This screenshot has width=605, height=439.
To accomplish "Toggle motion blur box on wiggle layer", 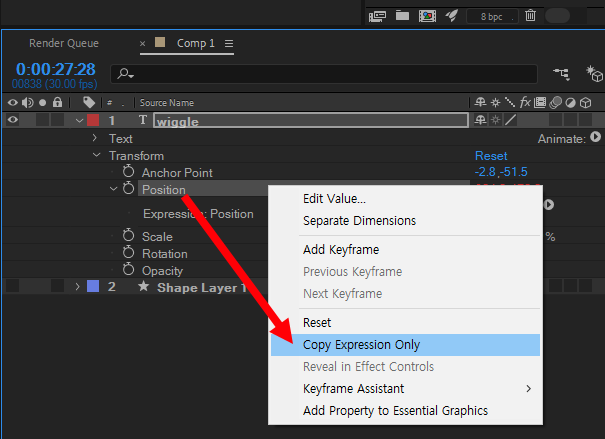I will click(556, 120).
